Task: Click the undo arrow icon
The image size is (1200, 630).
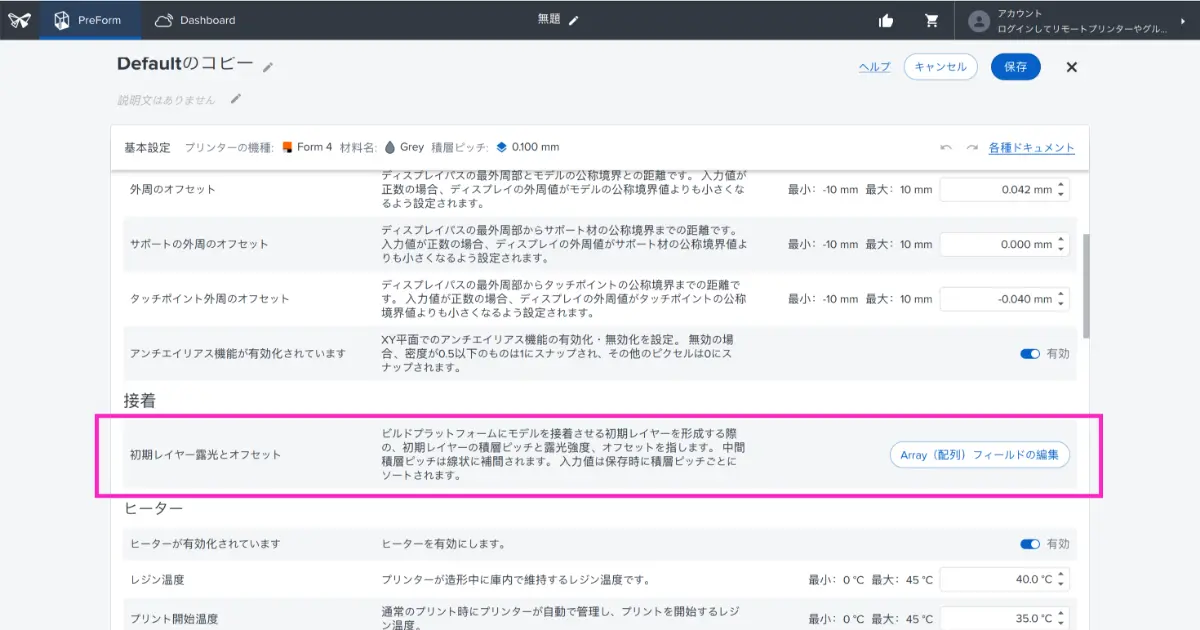Action: coord(946,148)
